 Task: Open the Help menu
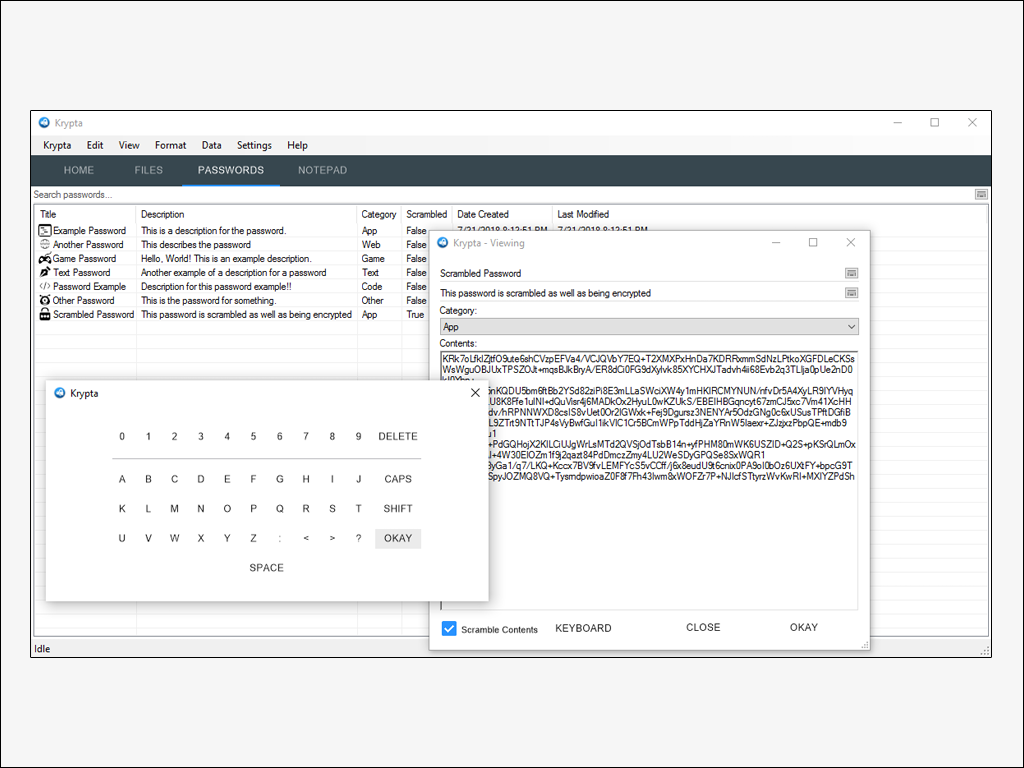pos(297,145)
